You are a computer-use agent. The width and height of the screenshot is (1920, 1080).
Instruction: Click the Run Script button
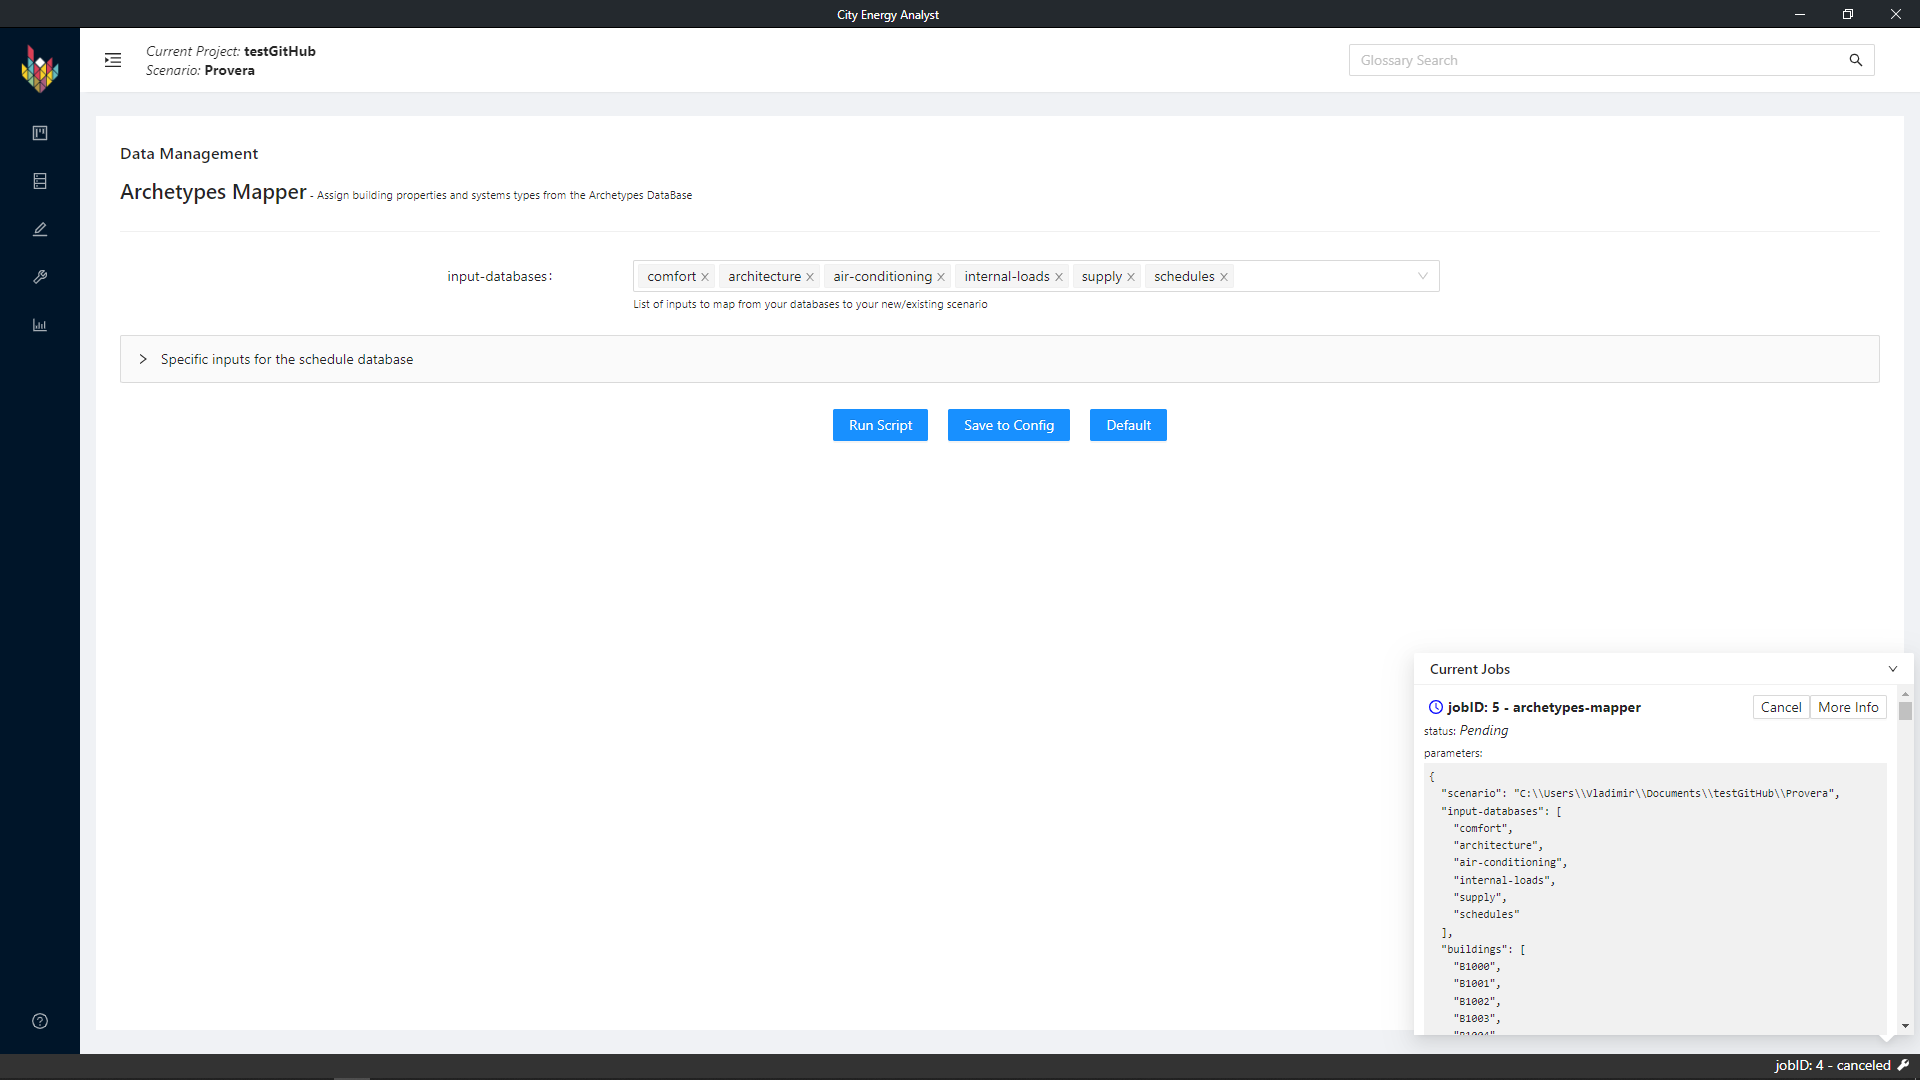tap(880, 425)
